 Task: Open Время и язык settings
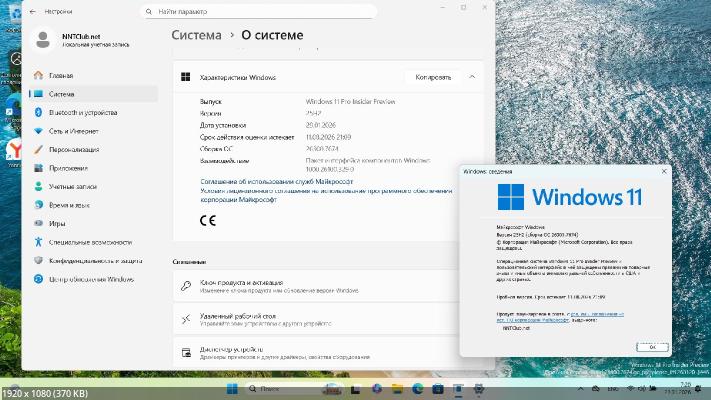71,205
